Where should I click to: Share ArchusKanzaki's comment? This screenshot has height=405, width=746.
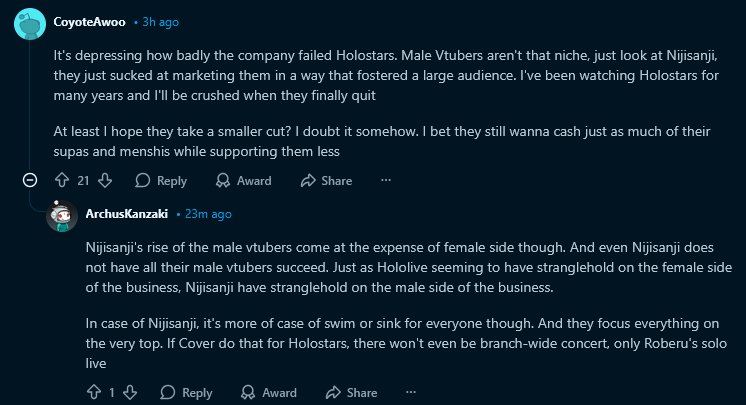352,392
